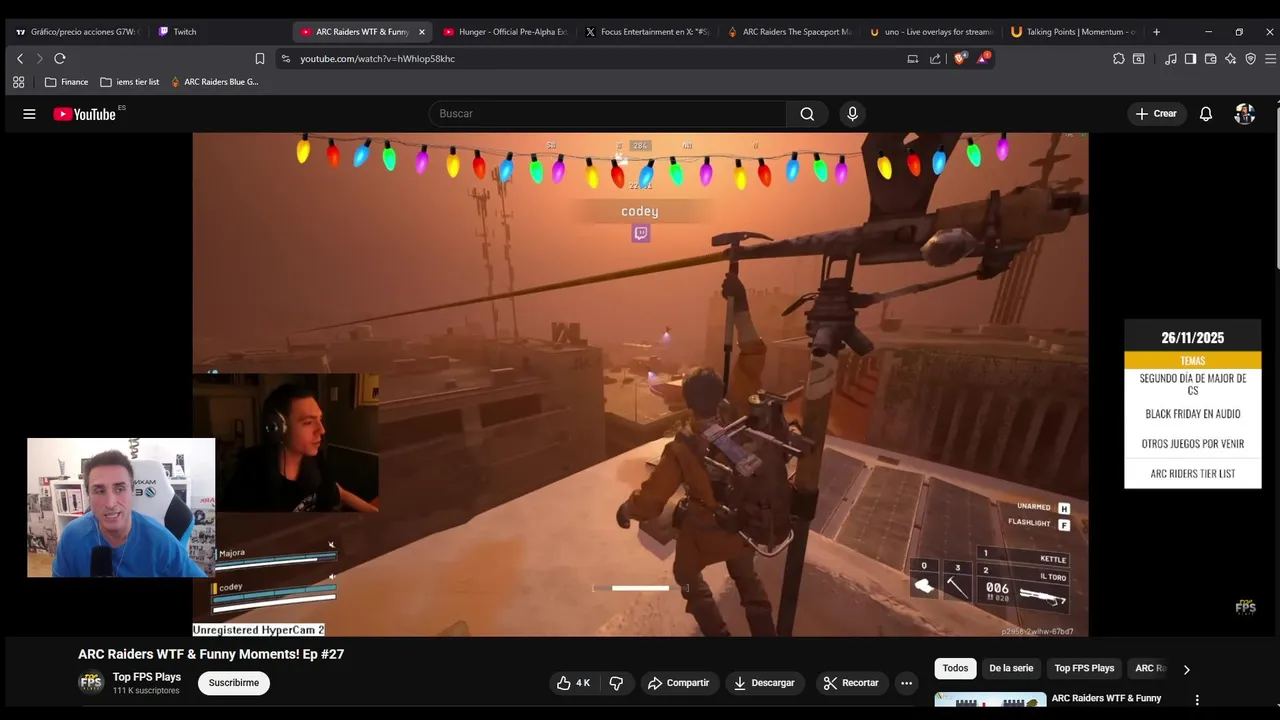Switch to the Gráfico/precio acciones G7W tab
Image resolution: width=1280 pixels, height=720 pixels.
tap(78, 32)
